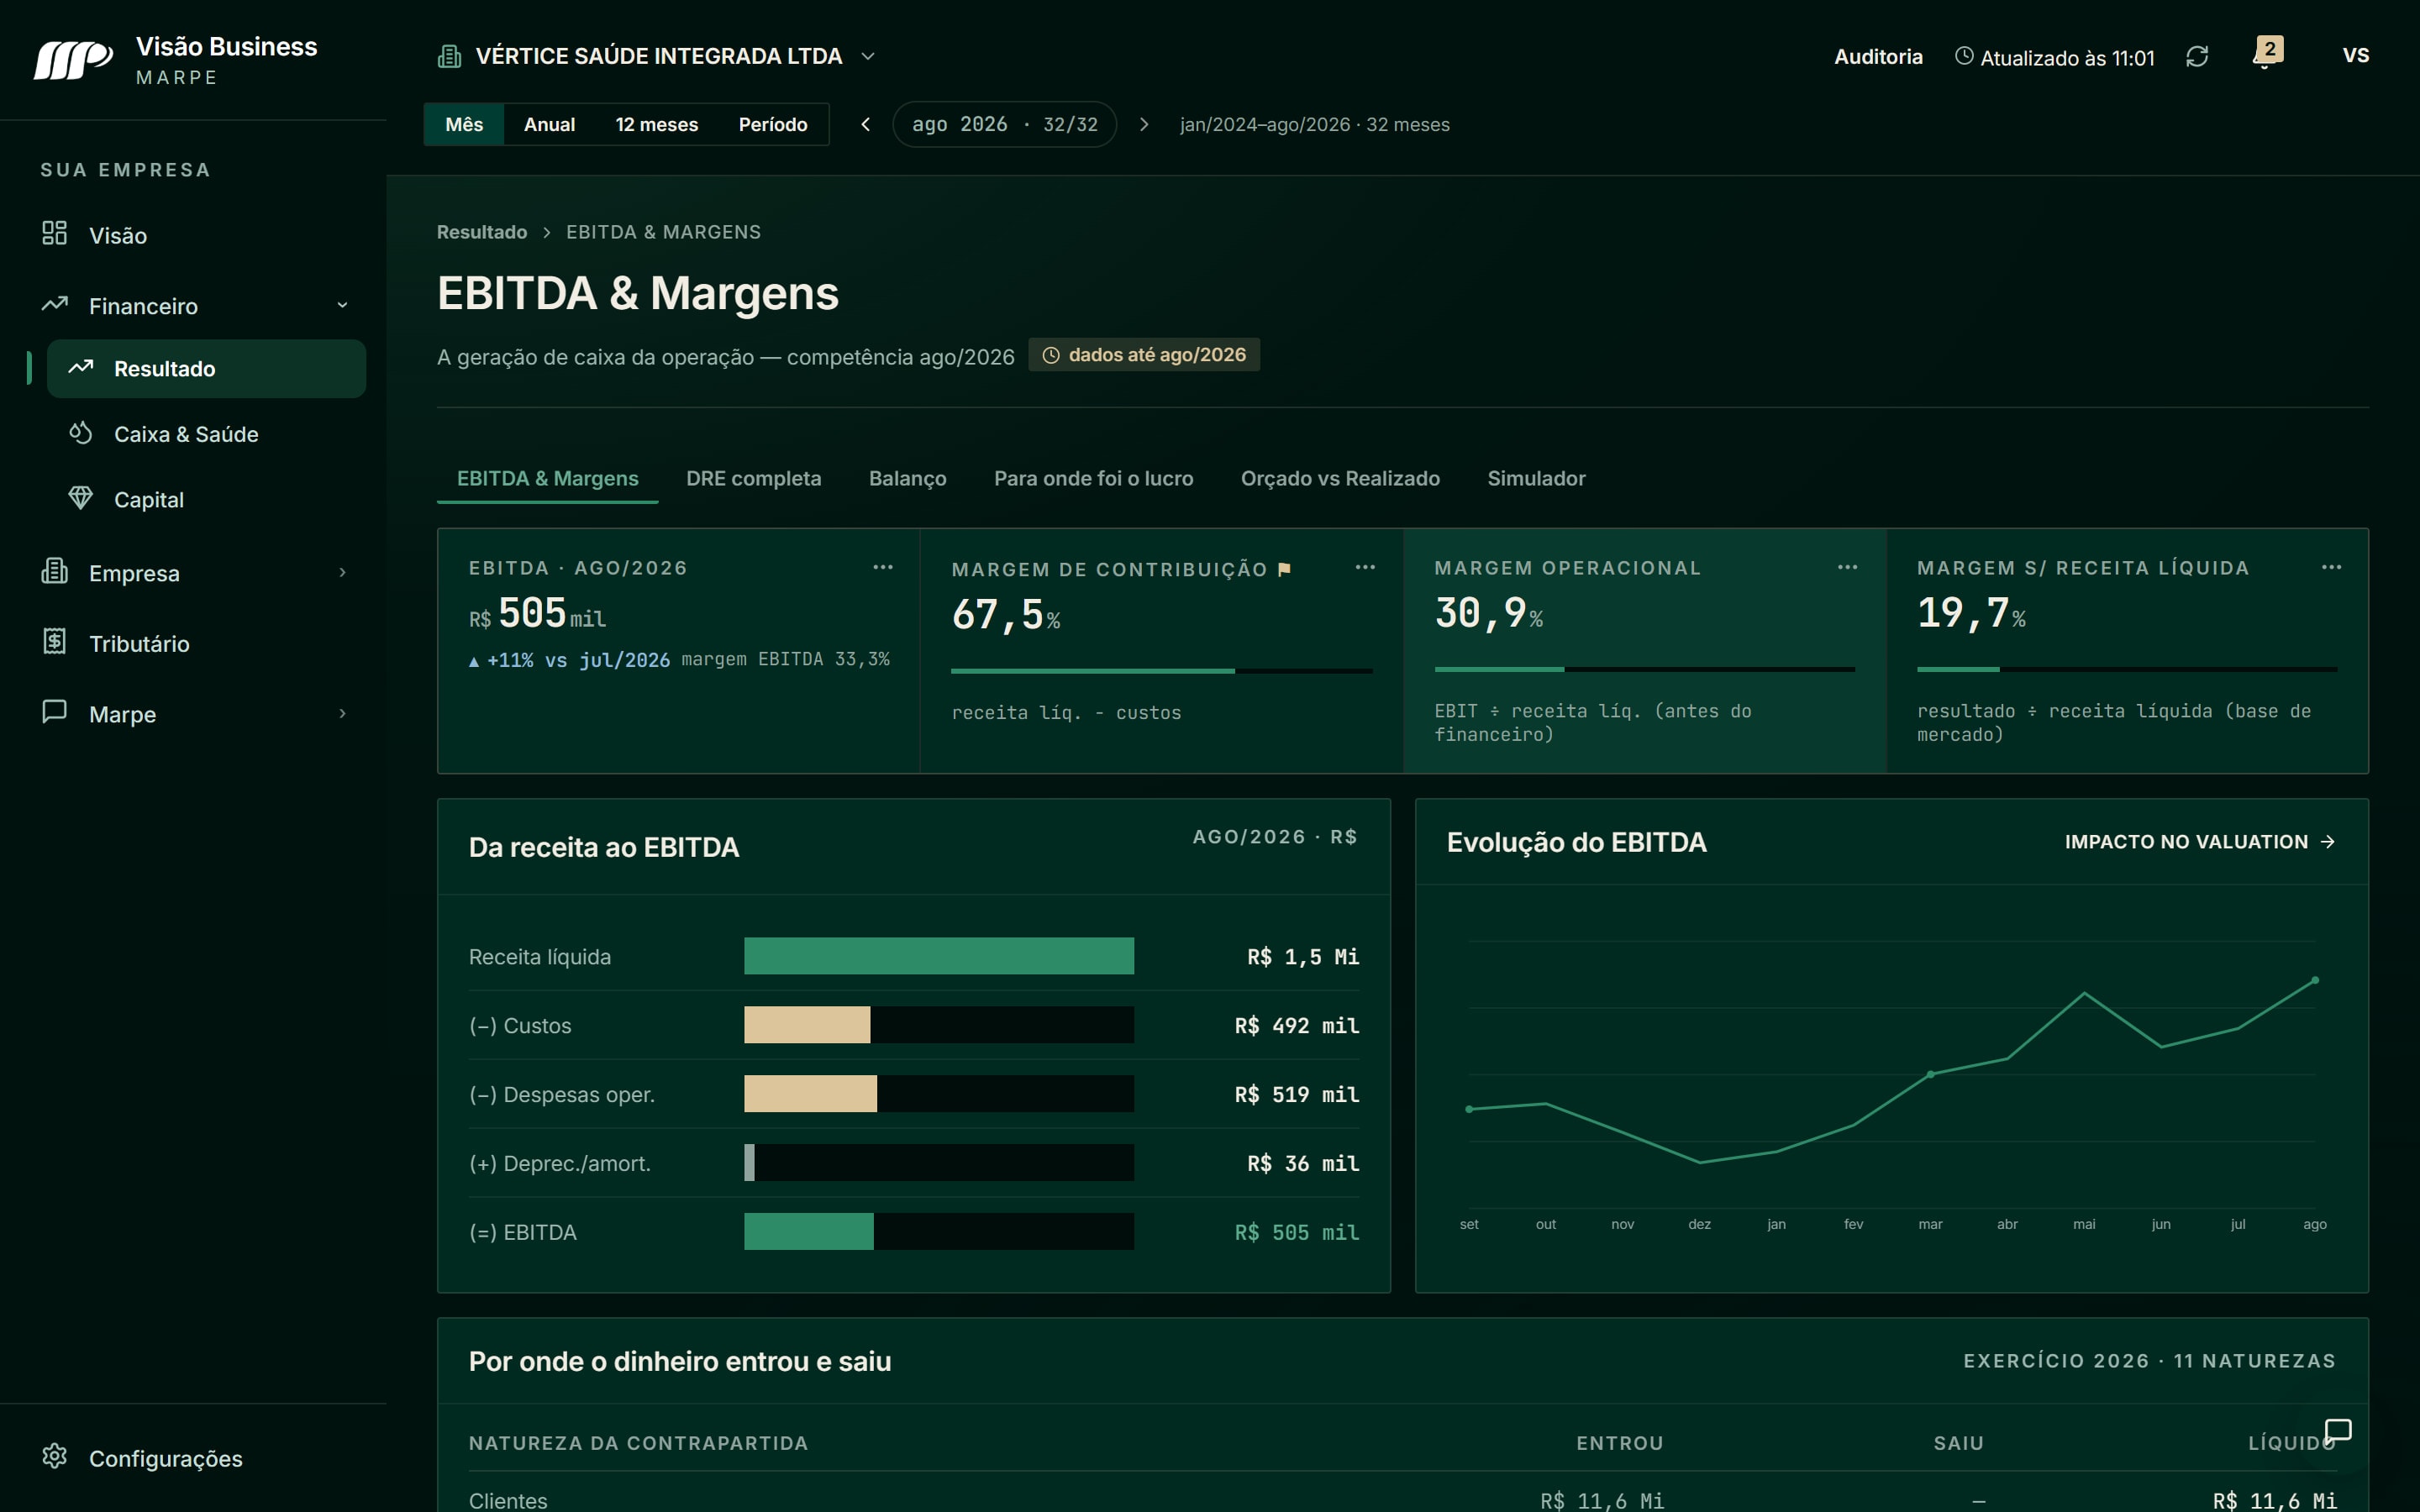Switch to the DRE completa tab
The image size is (2420, 1512).
tap(753, 479)
